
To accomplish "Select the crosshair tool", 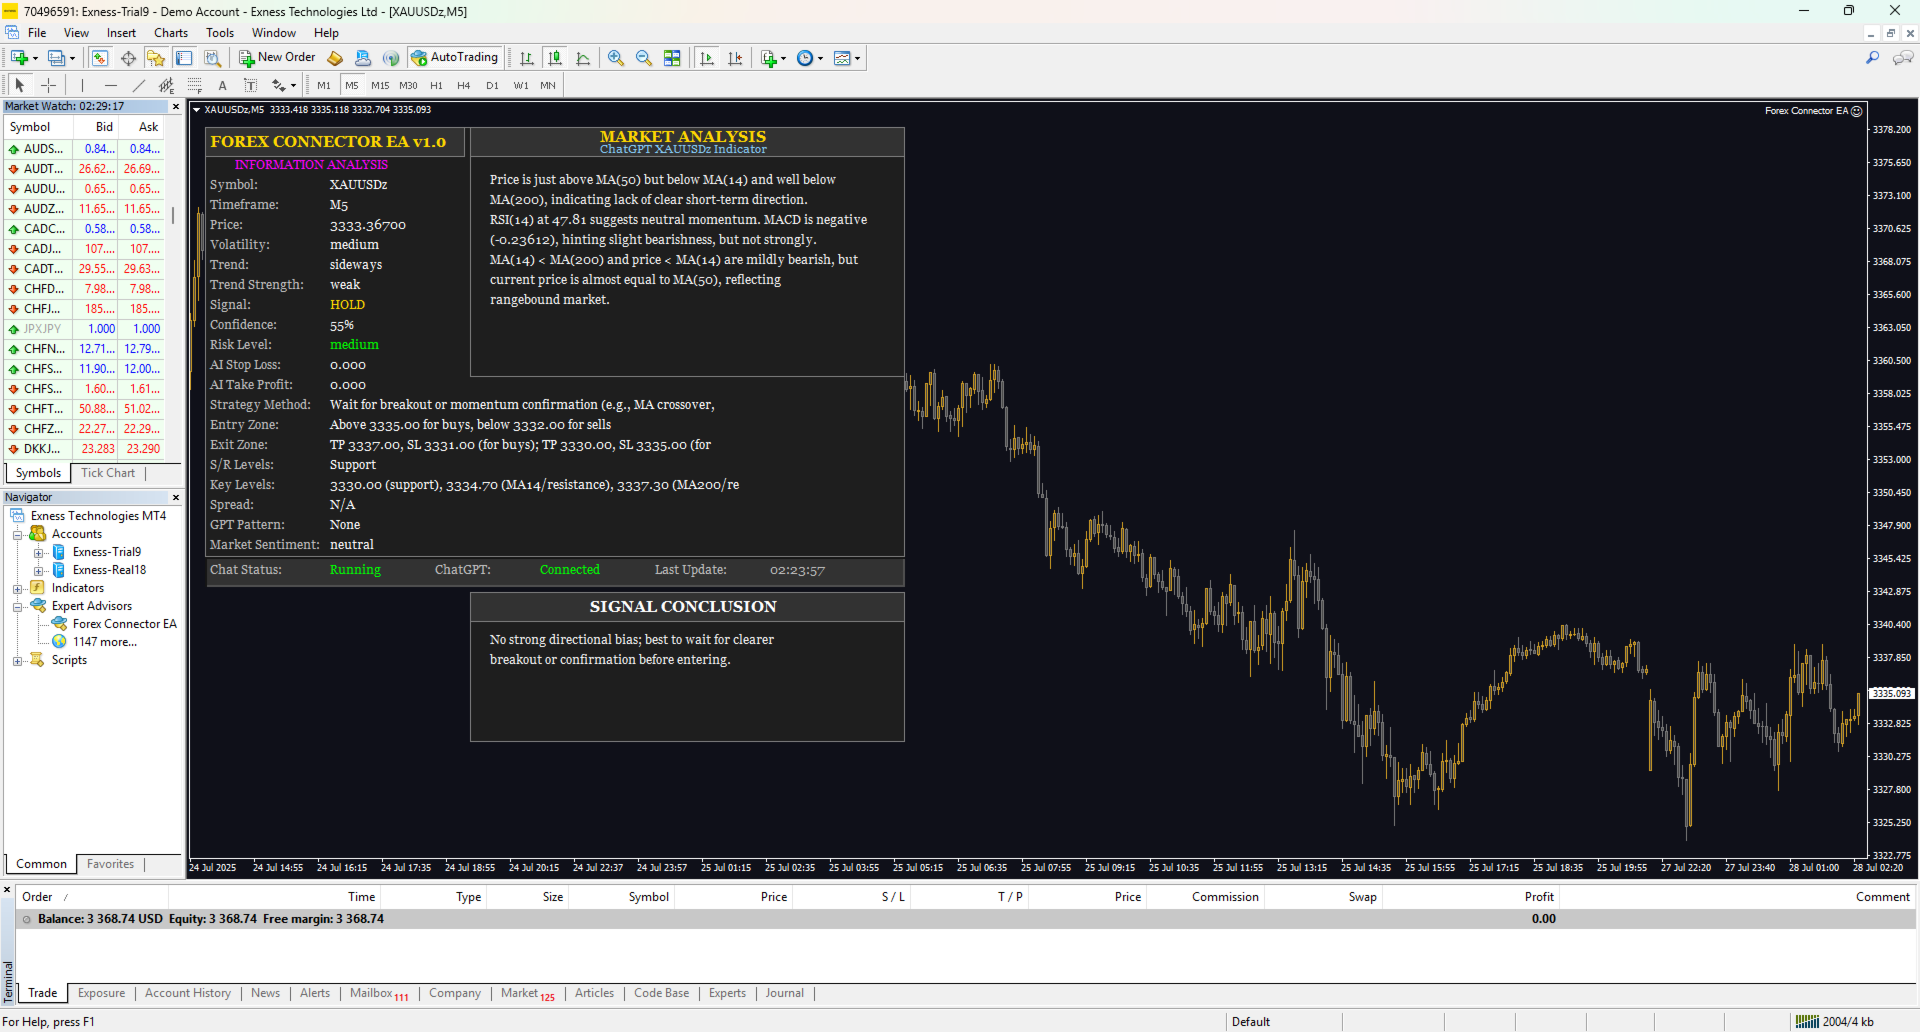I will 48,85.
